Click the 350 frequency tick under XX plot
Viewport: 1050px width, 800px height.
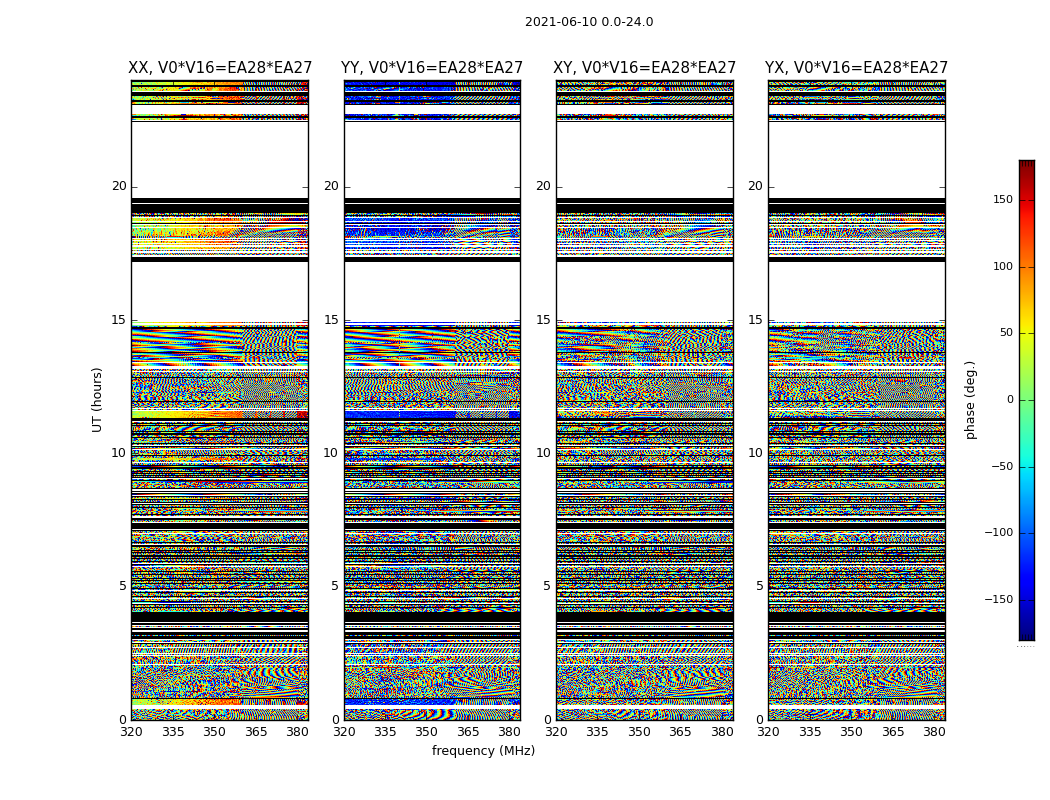(x=214, y=732)
